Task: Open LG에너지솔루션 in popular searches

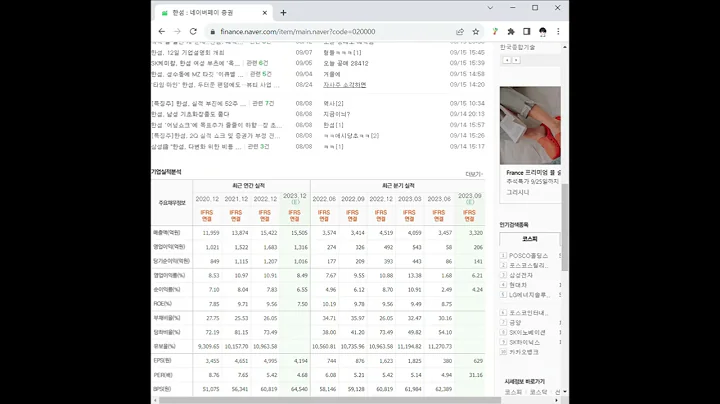Action: point(529,295)
